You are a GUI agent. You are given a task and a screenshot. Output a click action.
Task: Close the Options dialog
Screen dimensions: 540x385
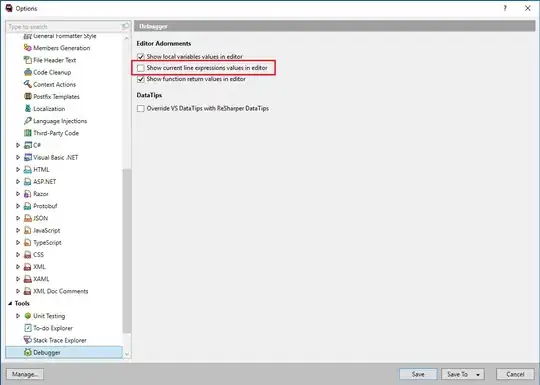tap(527, 8)
